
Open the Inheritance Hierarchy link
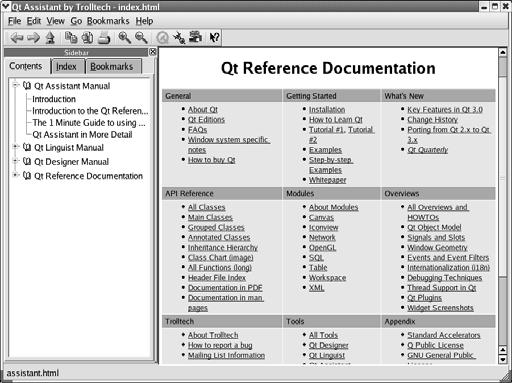[223, 247]
